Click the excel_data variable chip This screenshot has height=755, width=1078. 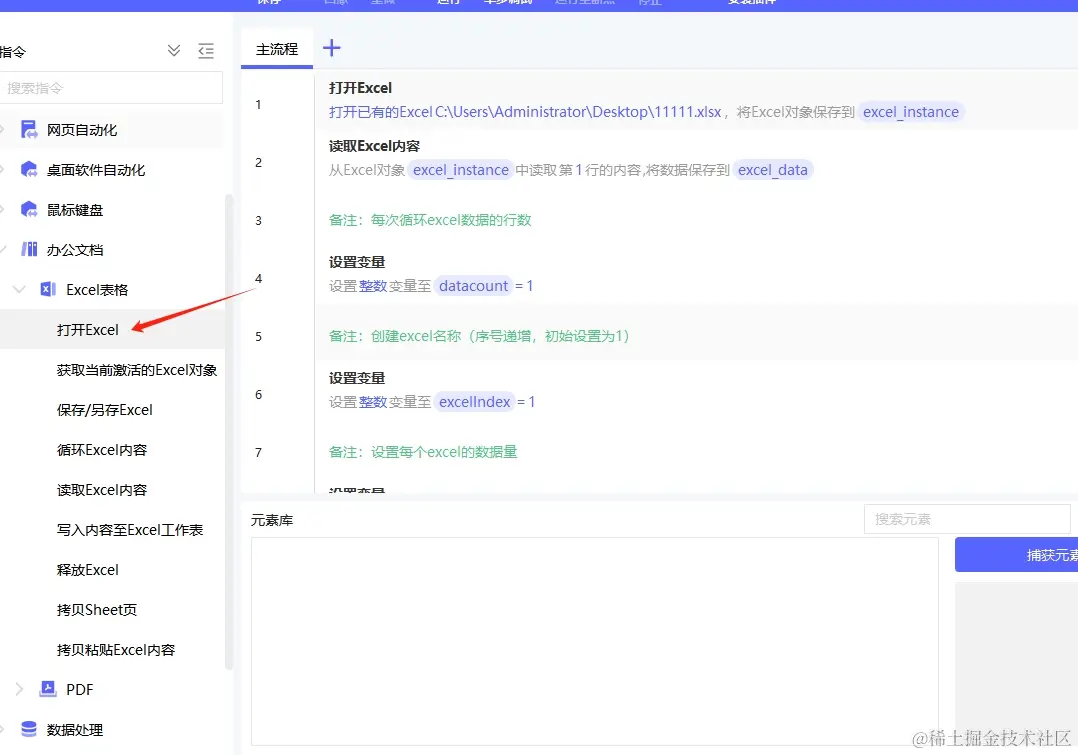(x=773, y=170)
